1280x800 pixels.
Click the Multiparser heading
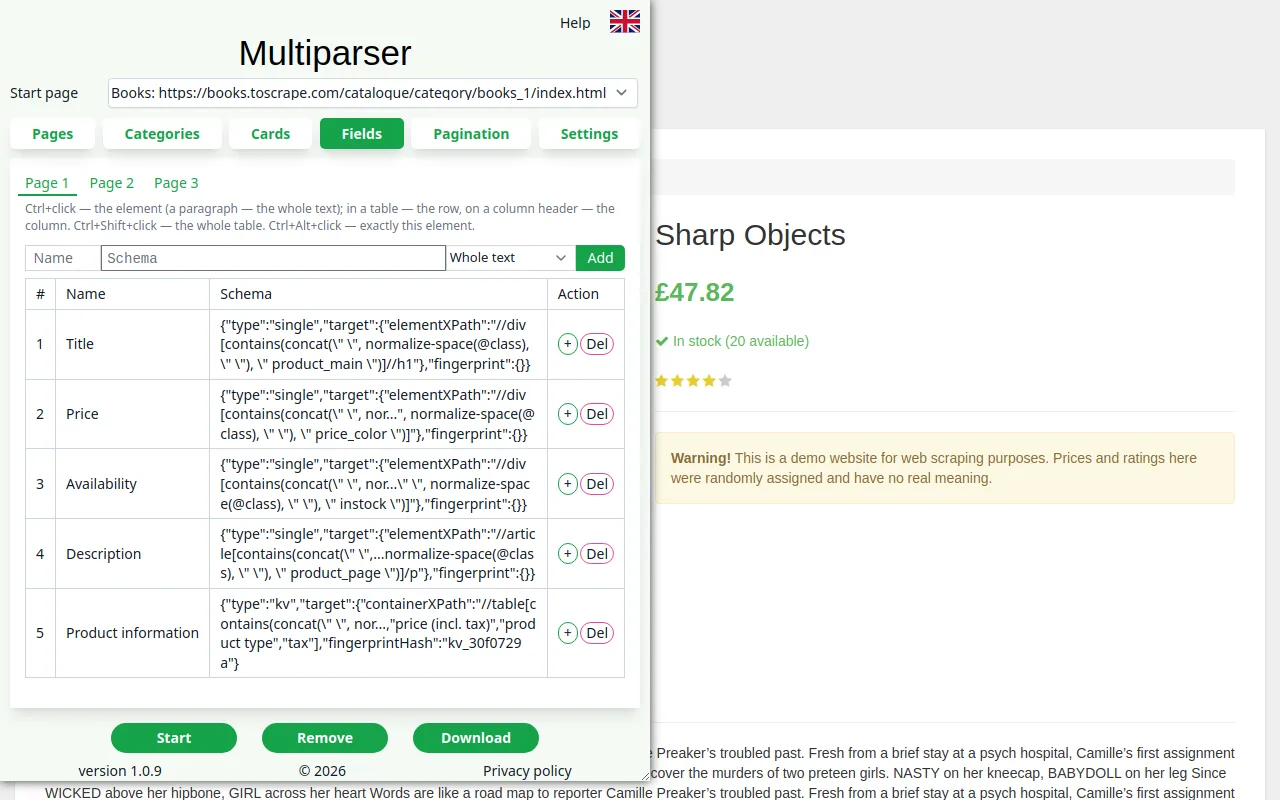325,52
